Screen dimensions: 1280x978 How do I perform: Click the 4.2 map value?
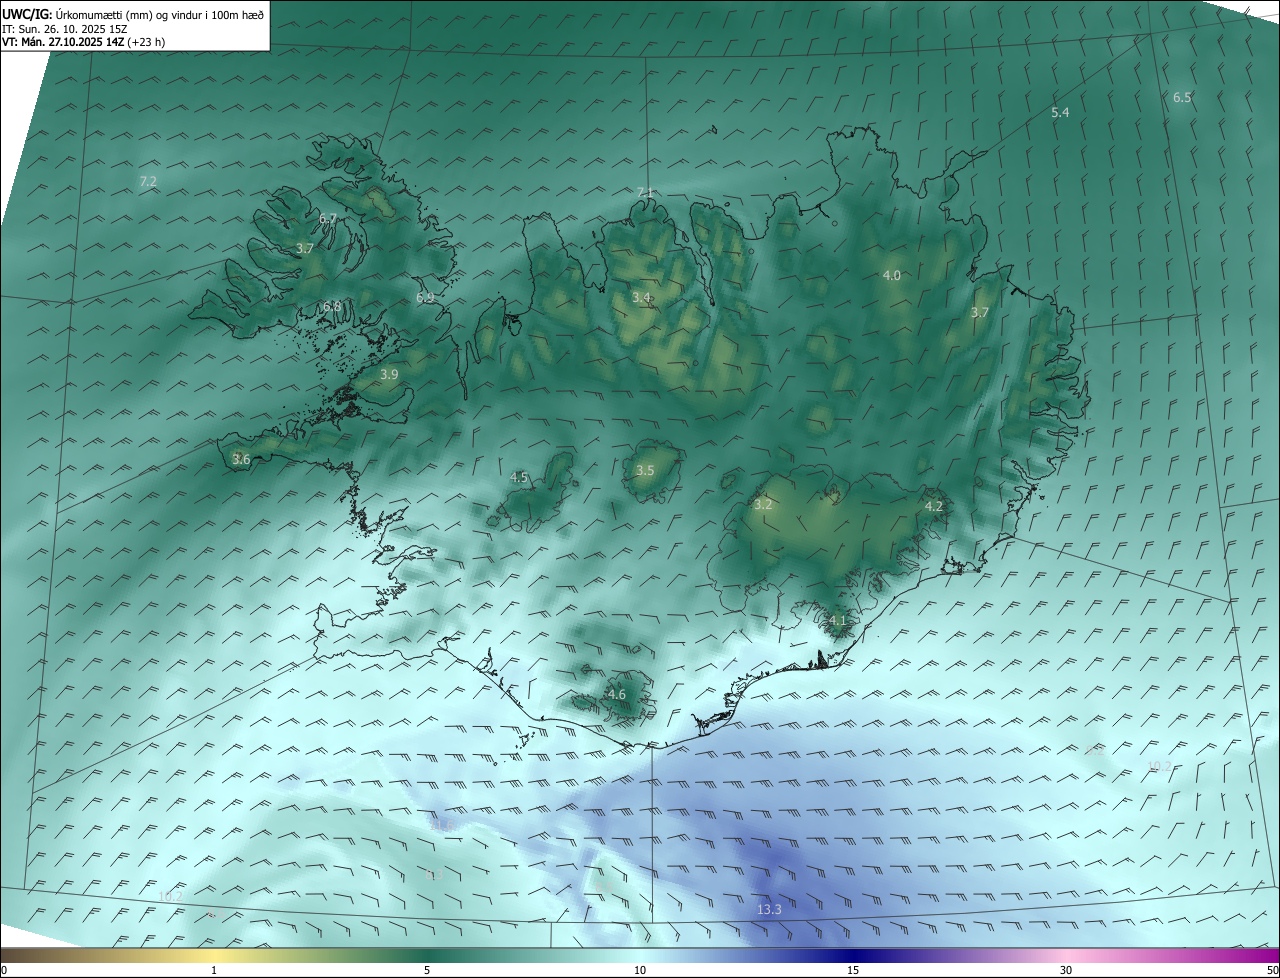pyautogui.click(x=934, y=507)
